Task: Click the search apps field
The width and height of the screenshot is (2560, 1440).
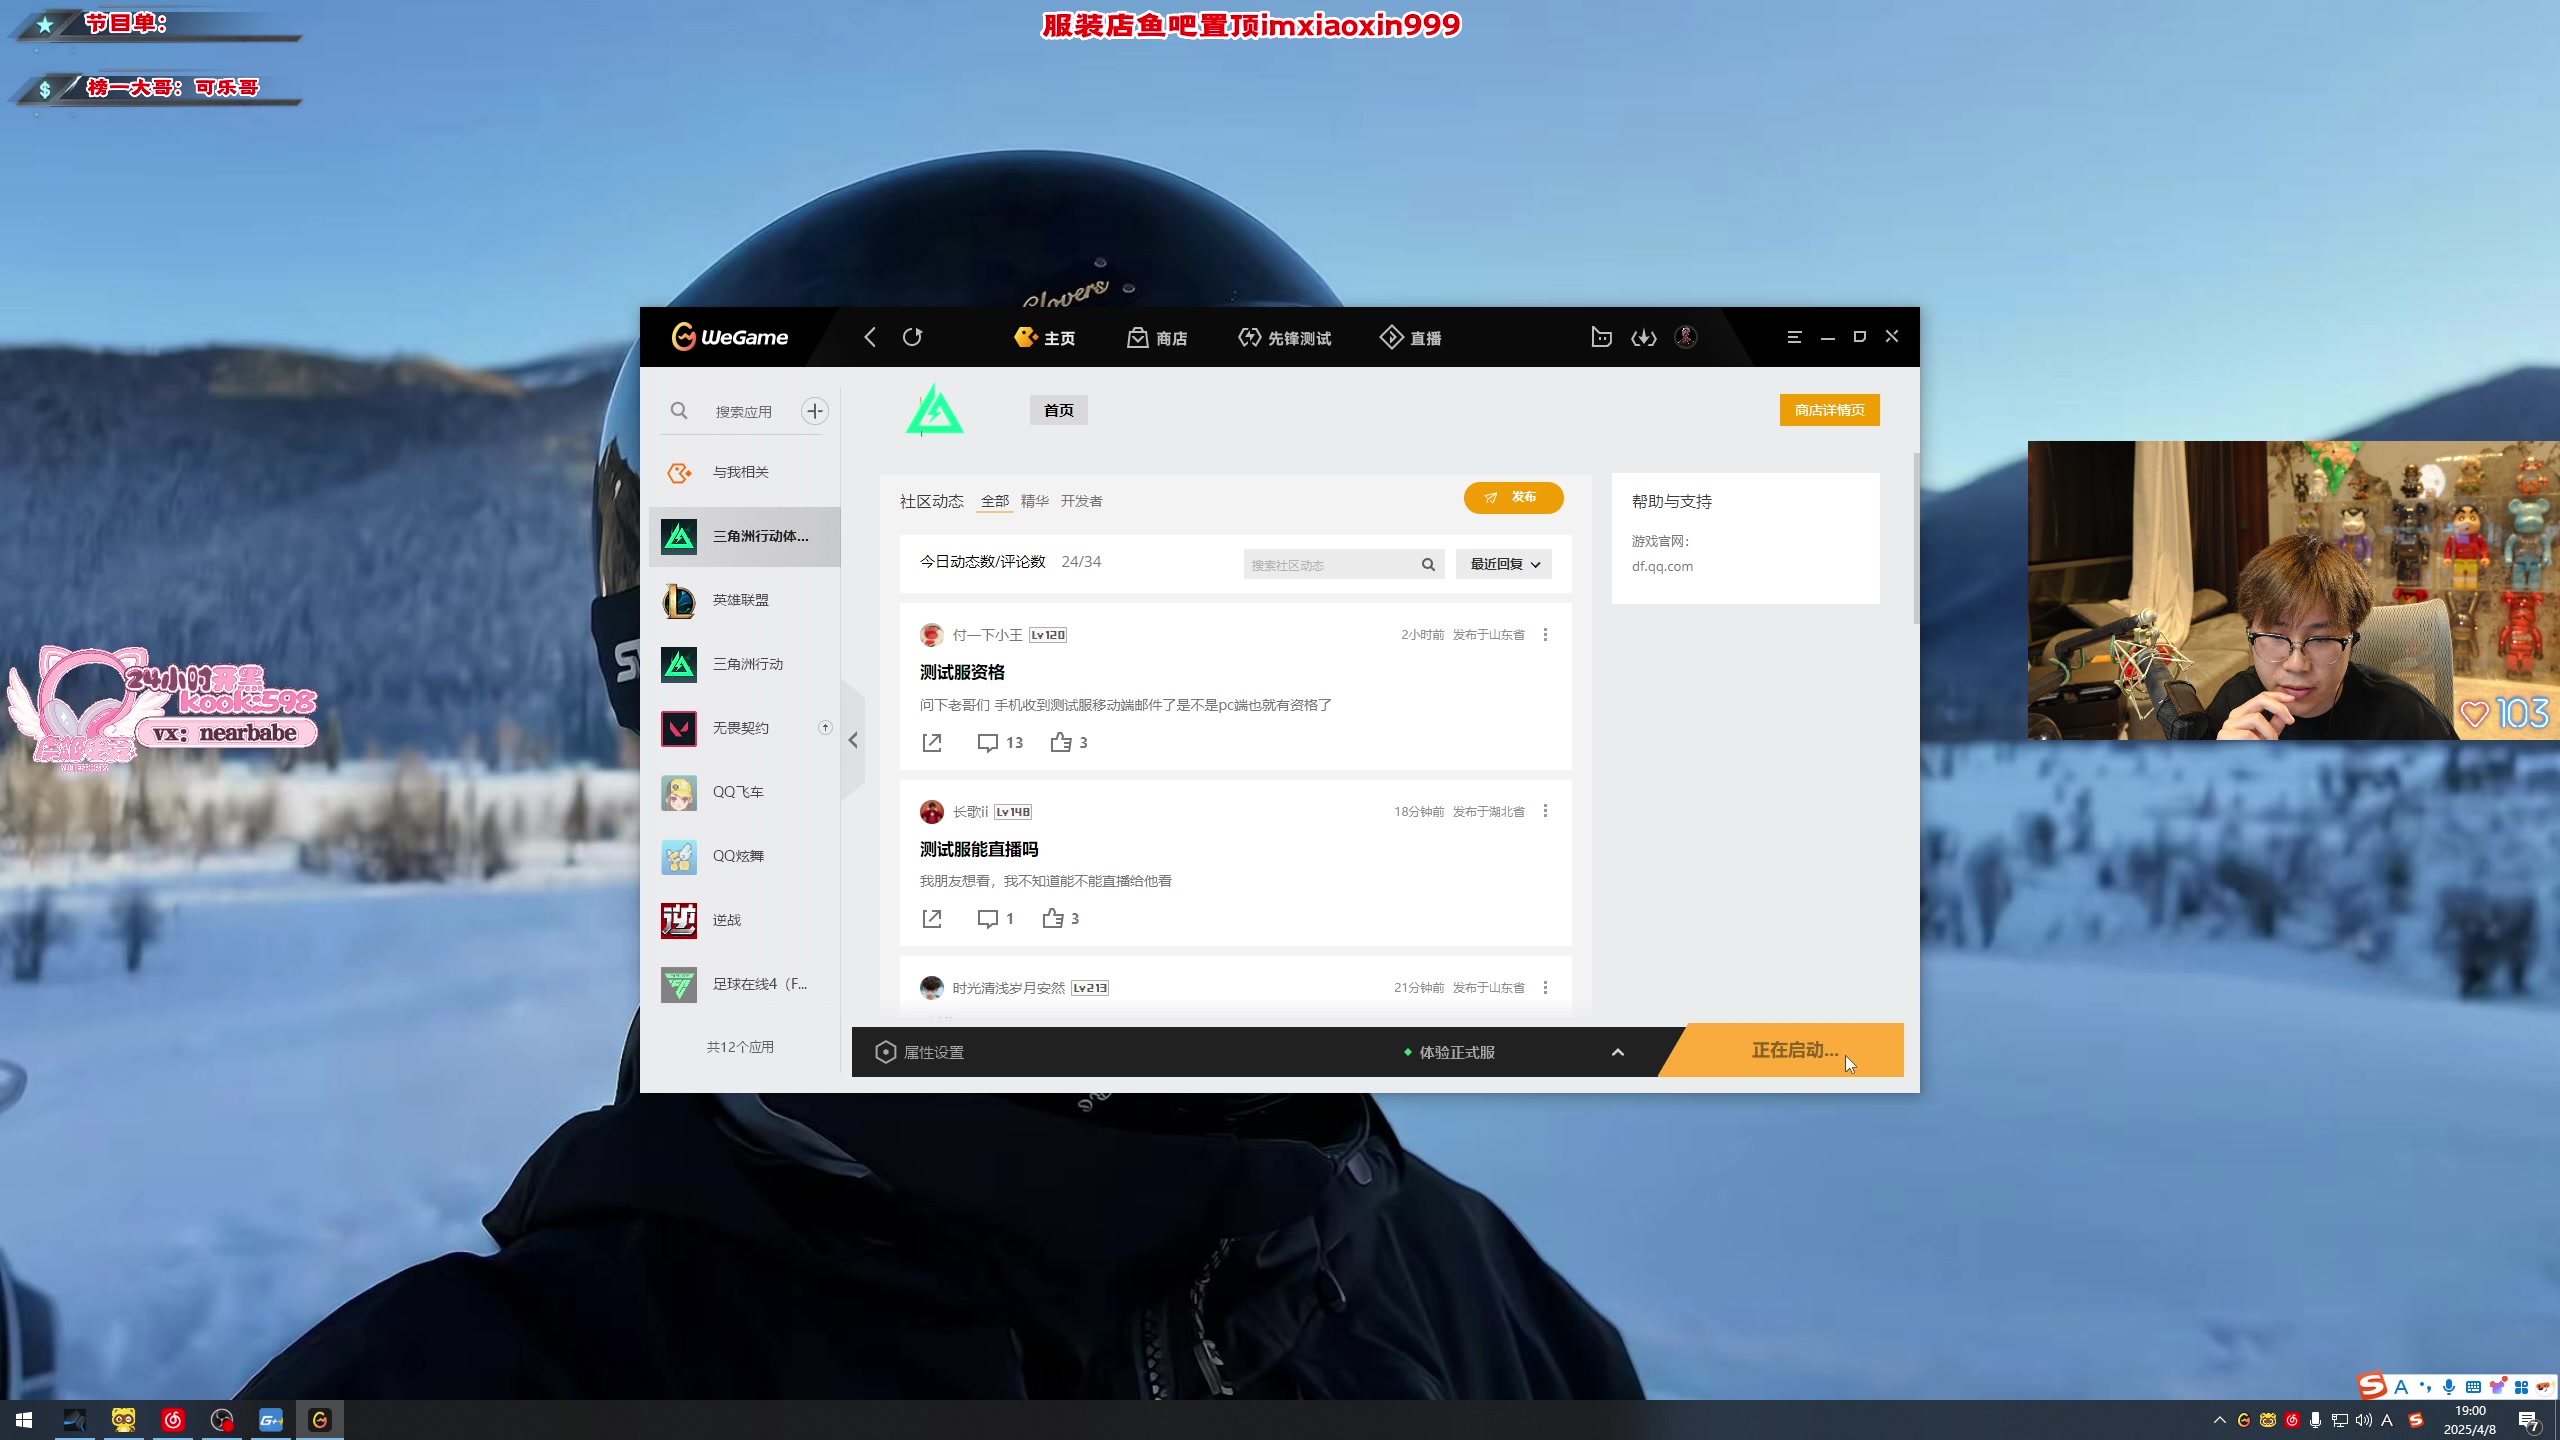Action: (x=743, y=411)
